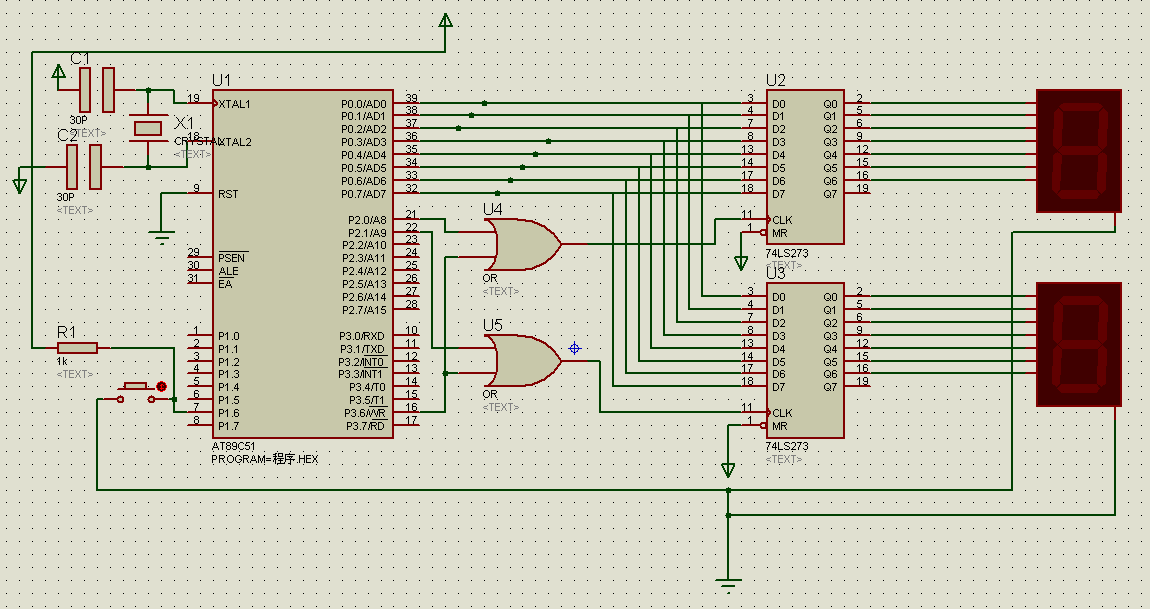The image size is (1150, 609).
Task: Click the CLK pin label on U3
Action: tap(782, 413)
